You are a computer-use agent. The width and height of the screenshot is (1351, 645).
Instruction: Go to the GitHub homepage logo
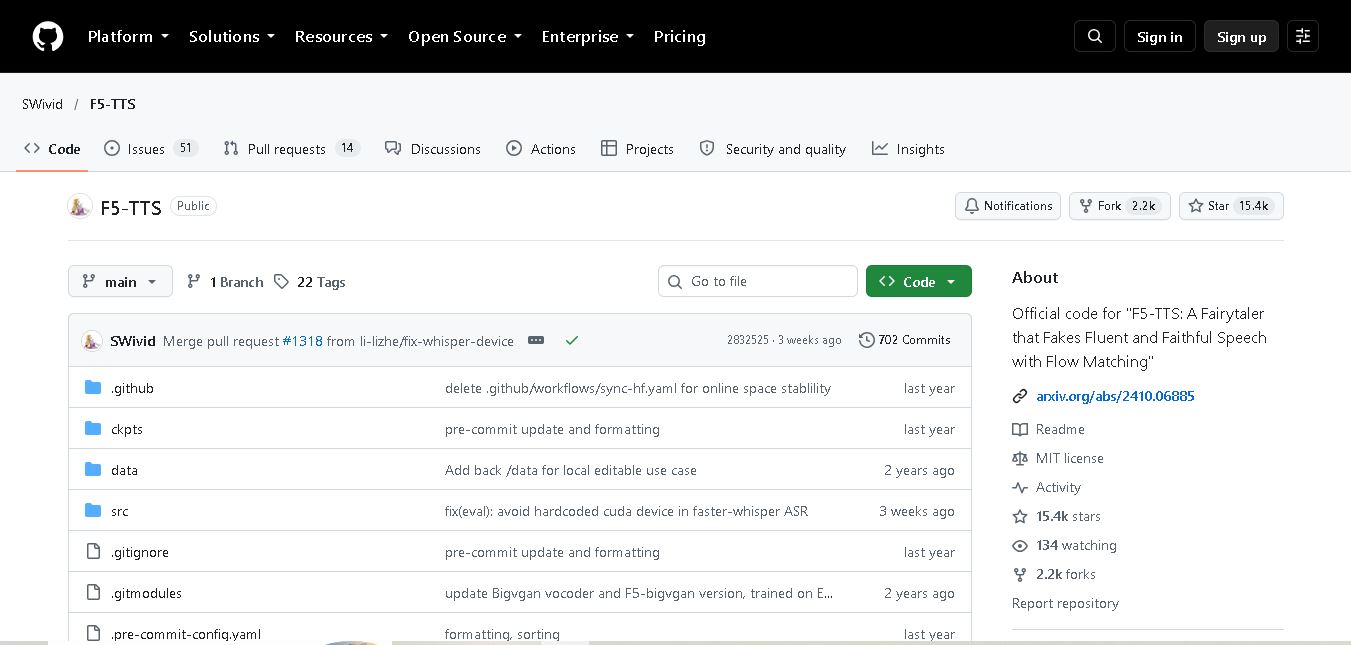click(x=48, y=37)
